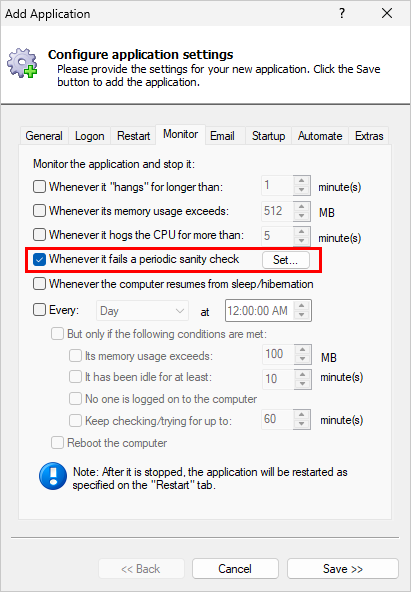Enable stopping when computer resumes from sleep

click(39, 284)
